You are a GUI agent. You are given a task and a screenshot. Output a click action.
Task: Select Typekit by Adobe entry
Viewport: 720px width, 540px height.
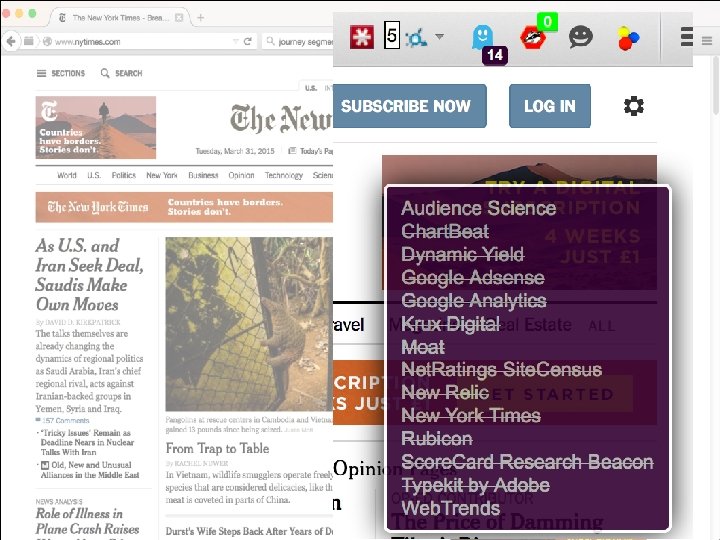[x=475, y=485]
